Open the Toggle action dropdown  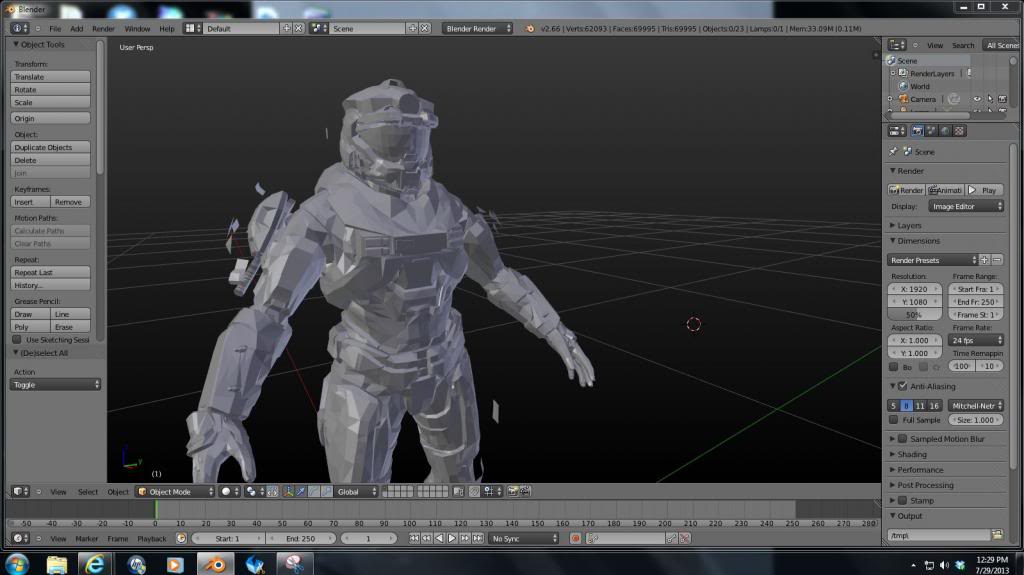56,385
